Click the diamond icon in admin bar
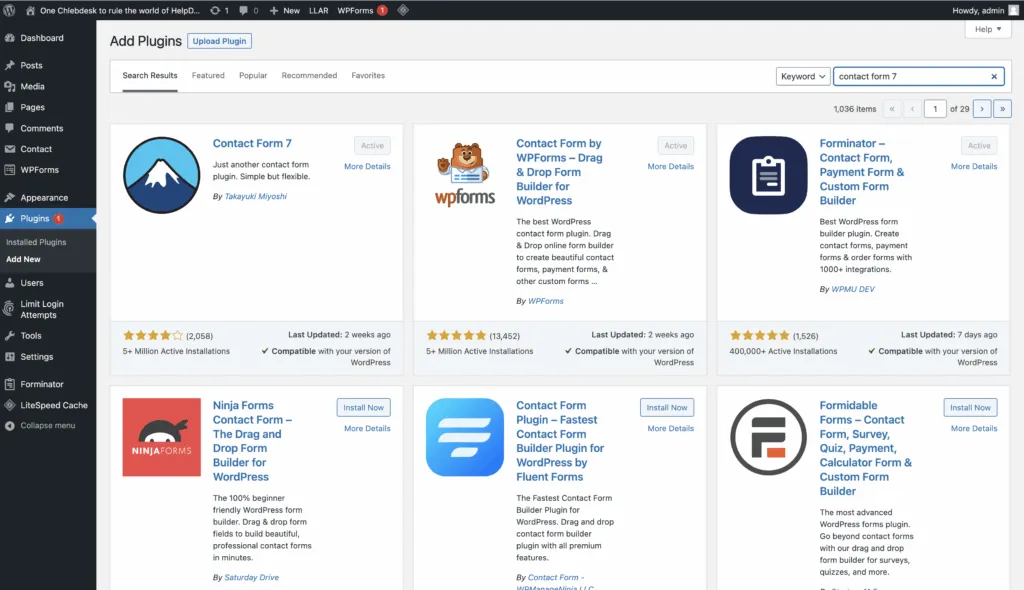This screenshot has width=1024, height=590. [x=403, y=10]
